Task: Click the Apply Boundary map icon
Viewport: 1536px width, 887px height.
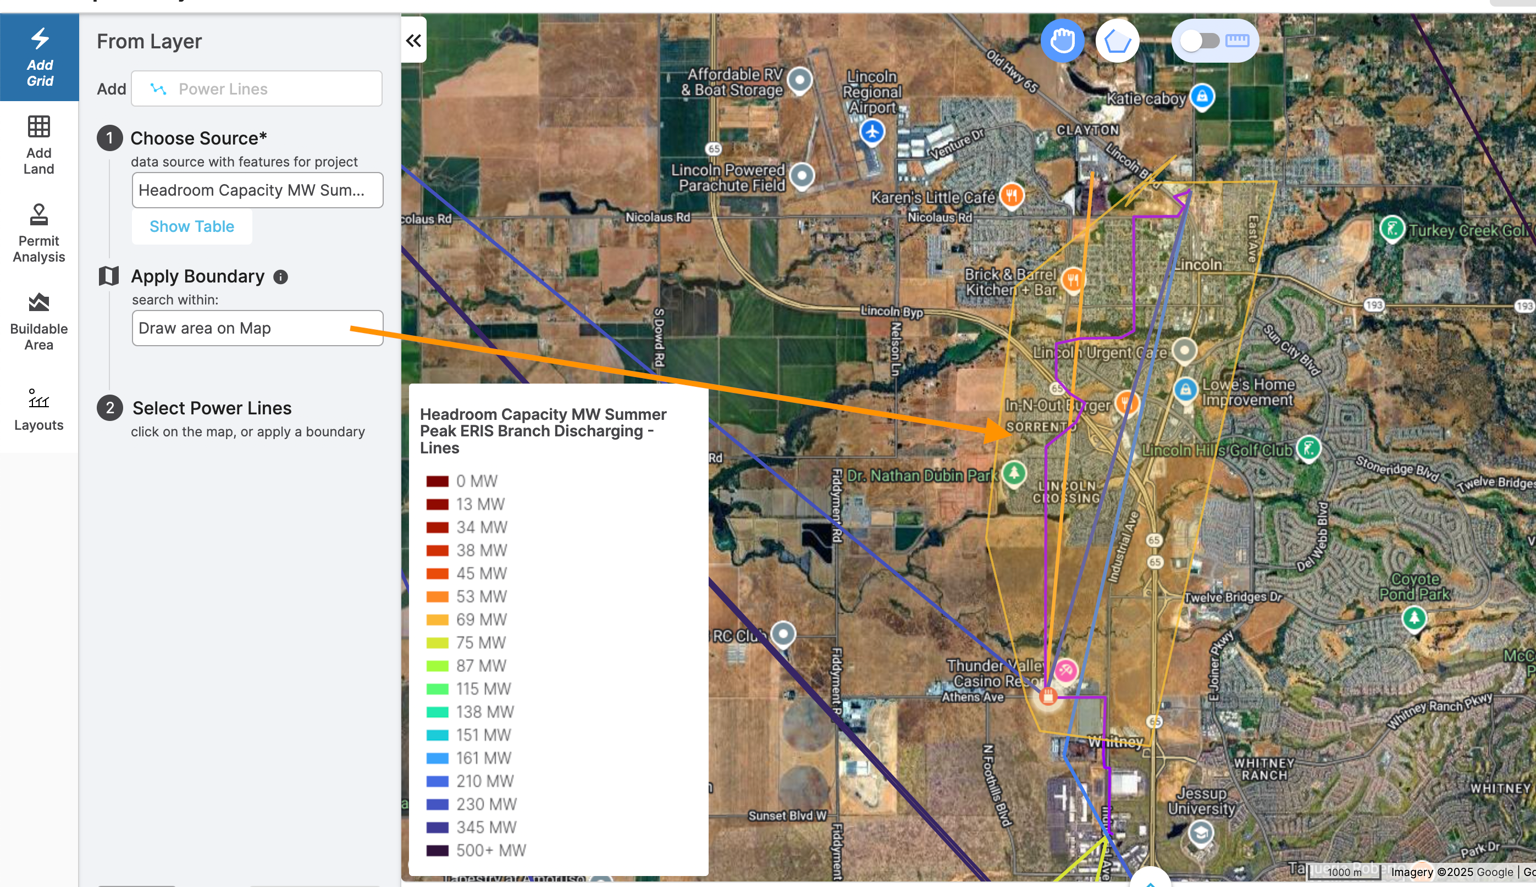Action: pyautogui.click(x=108, y=276)
